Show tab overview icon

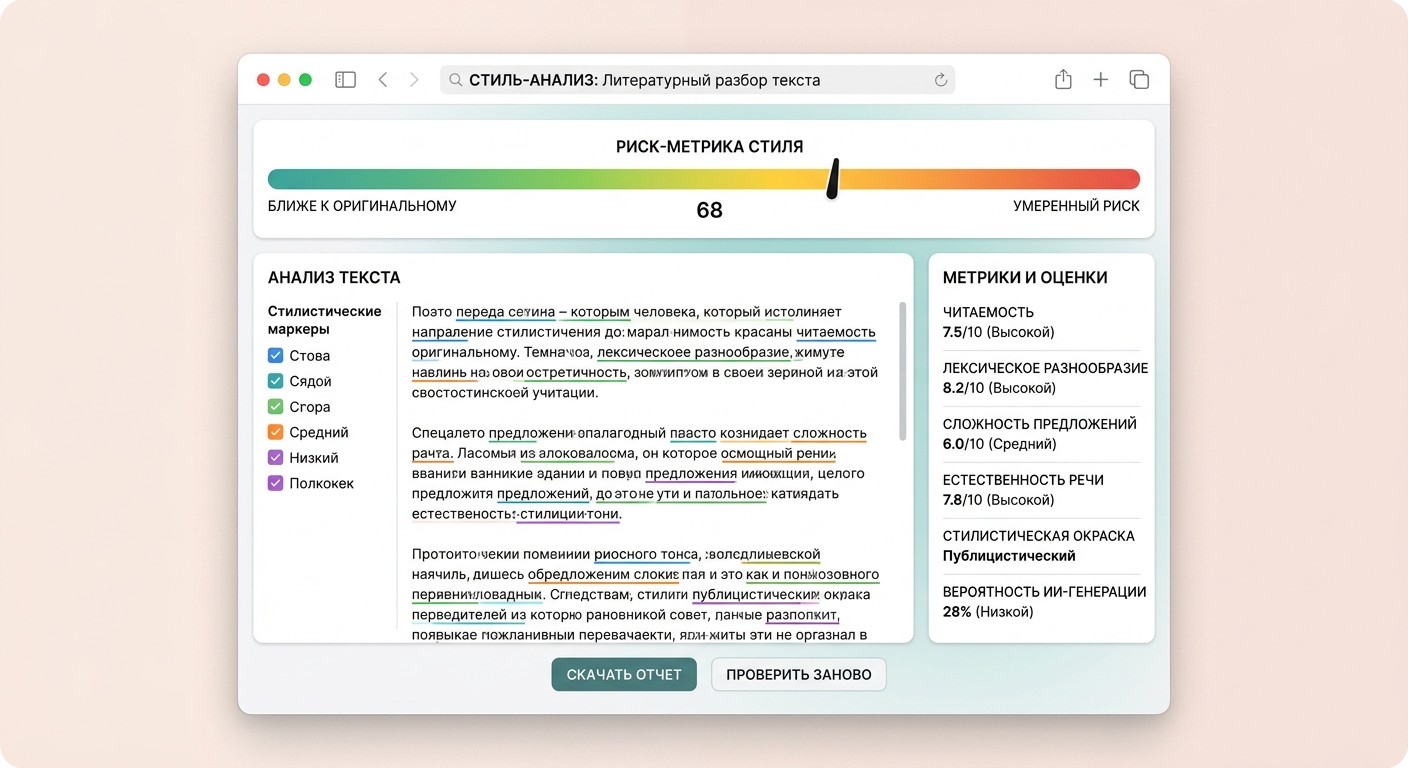(1138, 80)
